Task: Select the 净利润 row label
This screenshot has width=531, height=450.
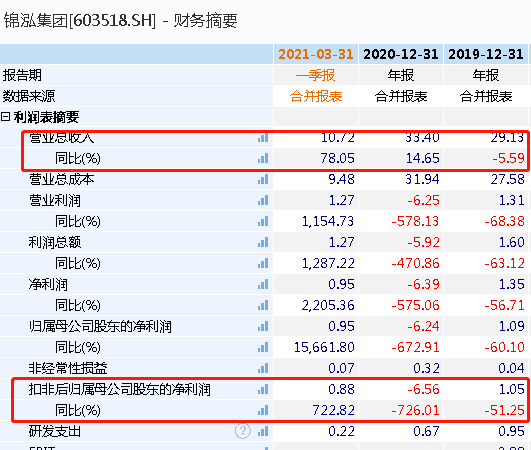Action: pos(48,284)
